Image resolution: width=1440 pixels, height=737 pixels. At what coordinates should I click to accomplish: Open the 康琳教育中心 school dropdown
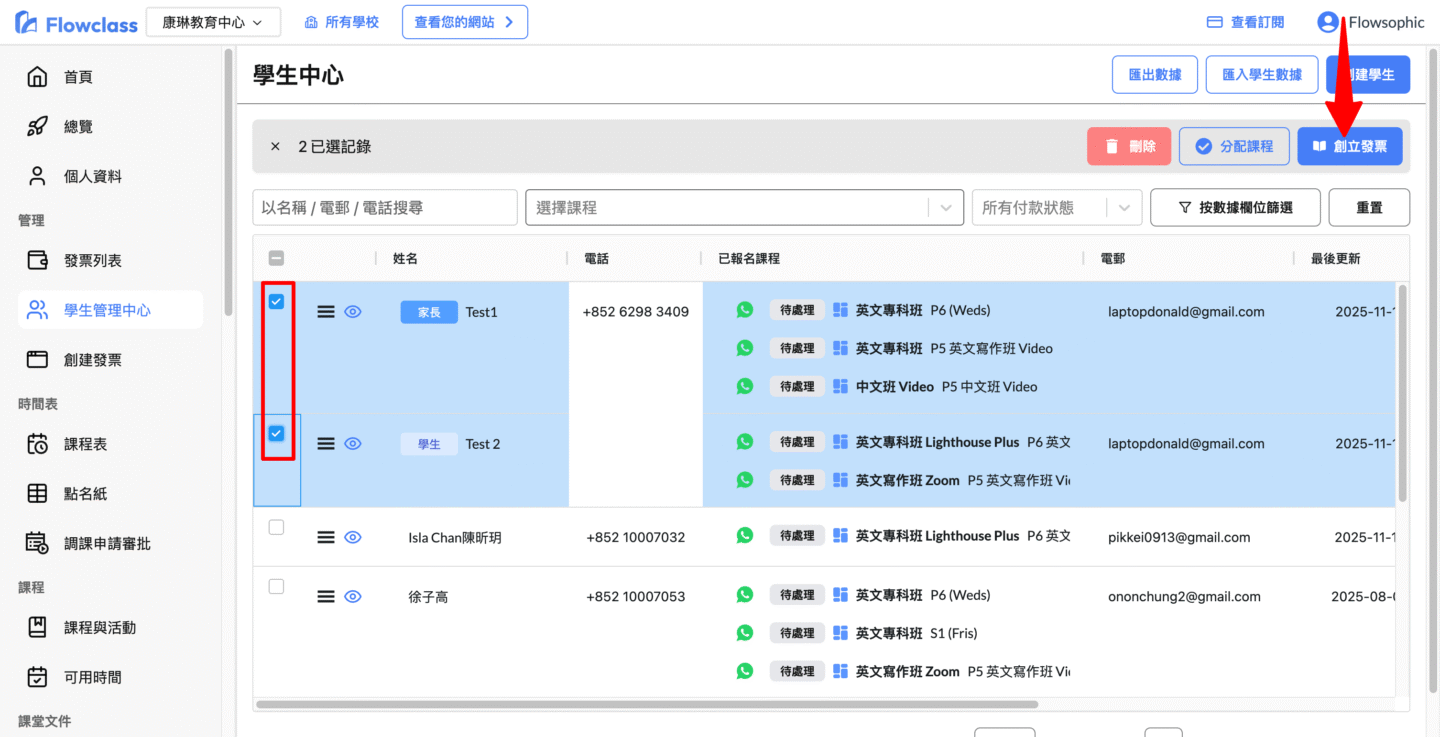[x=212, y=22]
